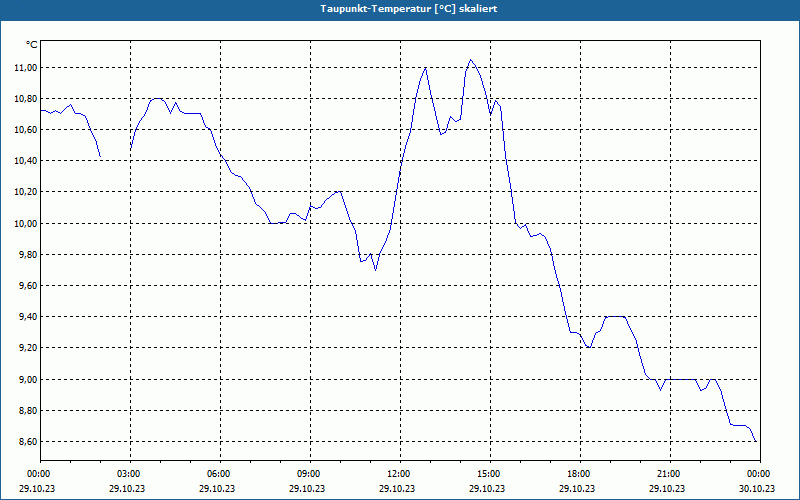This screenshot has width=800, height=500.
Task: Click the title 'Taupunkt-Temperatur [°C] skaliert'
Action: [x=409, y=9]
